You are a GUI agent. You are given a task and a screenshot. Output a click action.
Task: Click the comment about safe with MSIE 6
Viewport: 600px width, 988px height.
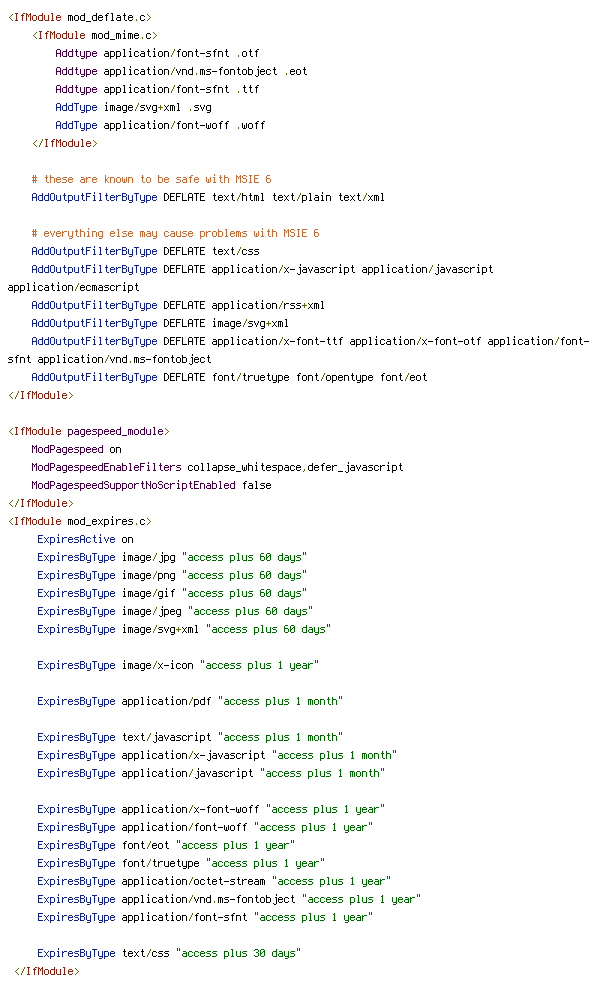pos(151,179)
